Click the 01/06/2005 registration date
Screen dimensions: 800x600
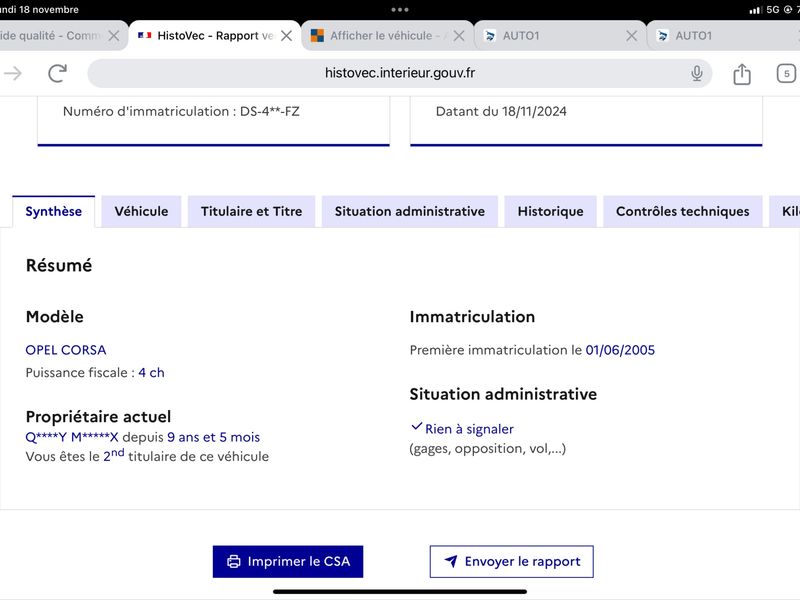[x=620, y=350]
